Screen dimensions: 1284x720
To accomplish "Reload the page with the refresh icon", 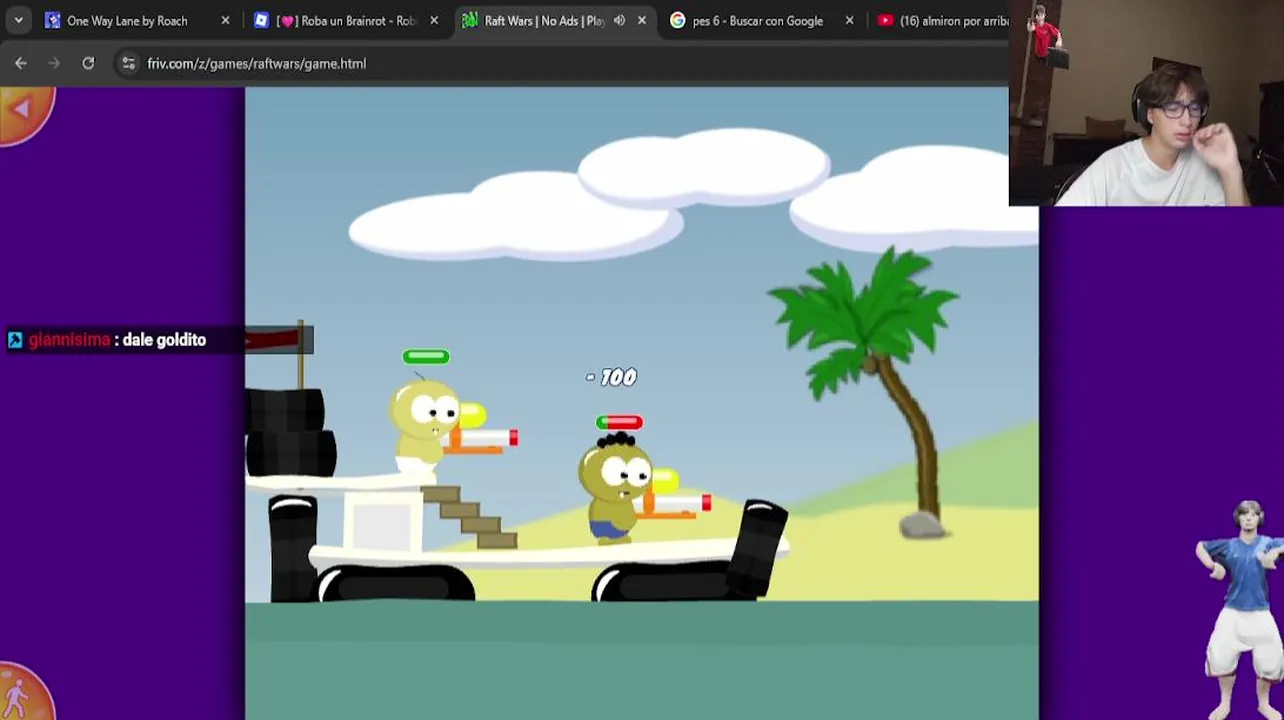I will (88, 63).
